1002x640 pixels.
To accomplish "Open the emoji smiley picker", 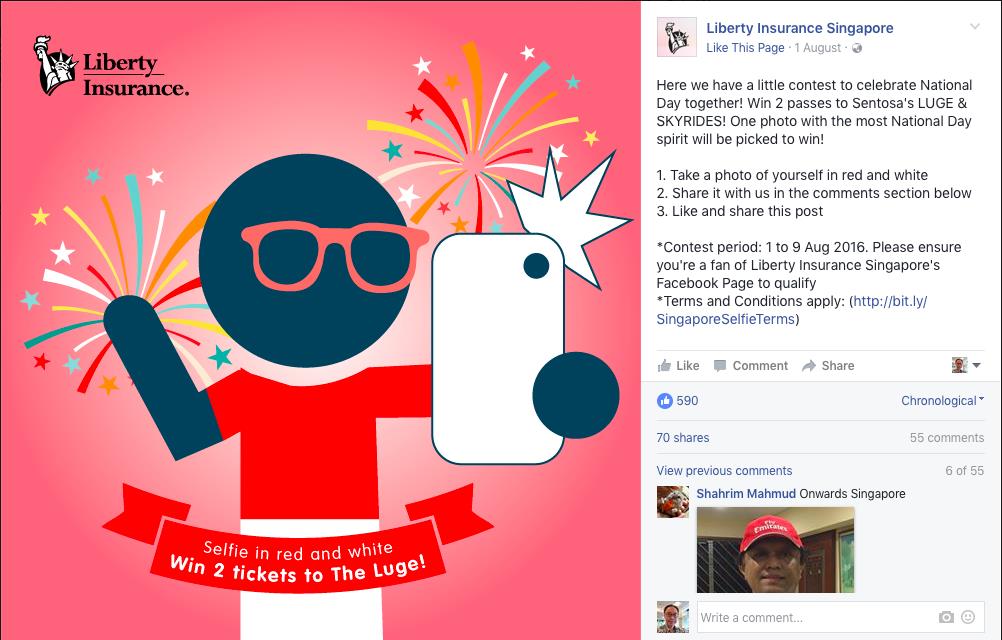I will [x=968, y=617].
